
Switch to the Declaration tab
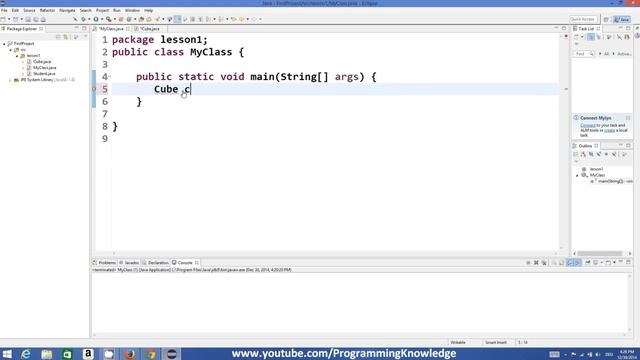pos(156,262)
